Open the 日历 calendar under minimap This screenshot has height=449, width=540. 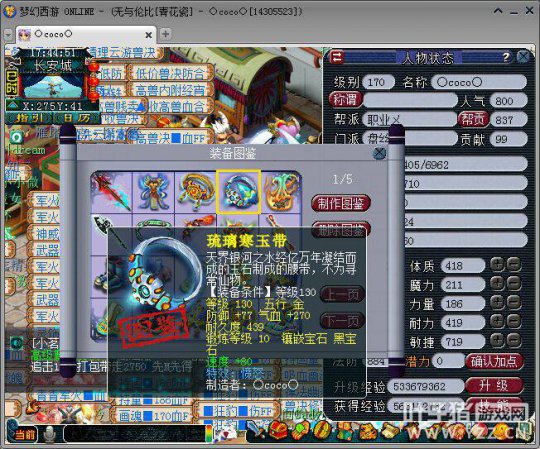tap(77, 118)
